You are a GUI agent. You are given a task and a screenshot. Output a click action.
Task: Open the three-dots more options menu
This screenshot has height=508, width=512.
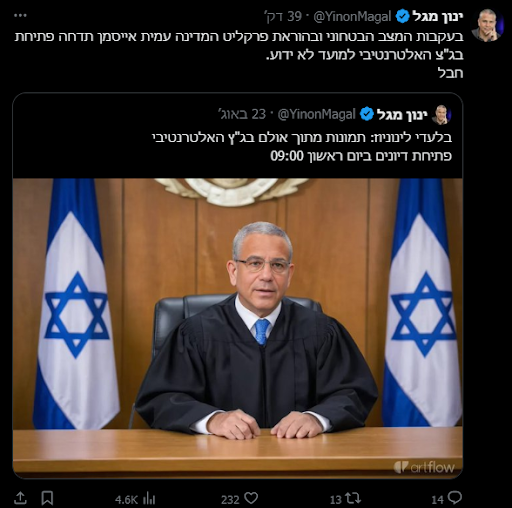point(21,15)
